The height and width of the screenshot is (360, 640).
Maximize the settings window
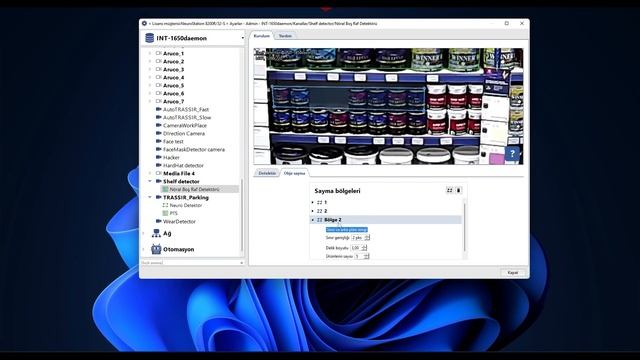coord(507,24)
